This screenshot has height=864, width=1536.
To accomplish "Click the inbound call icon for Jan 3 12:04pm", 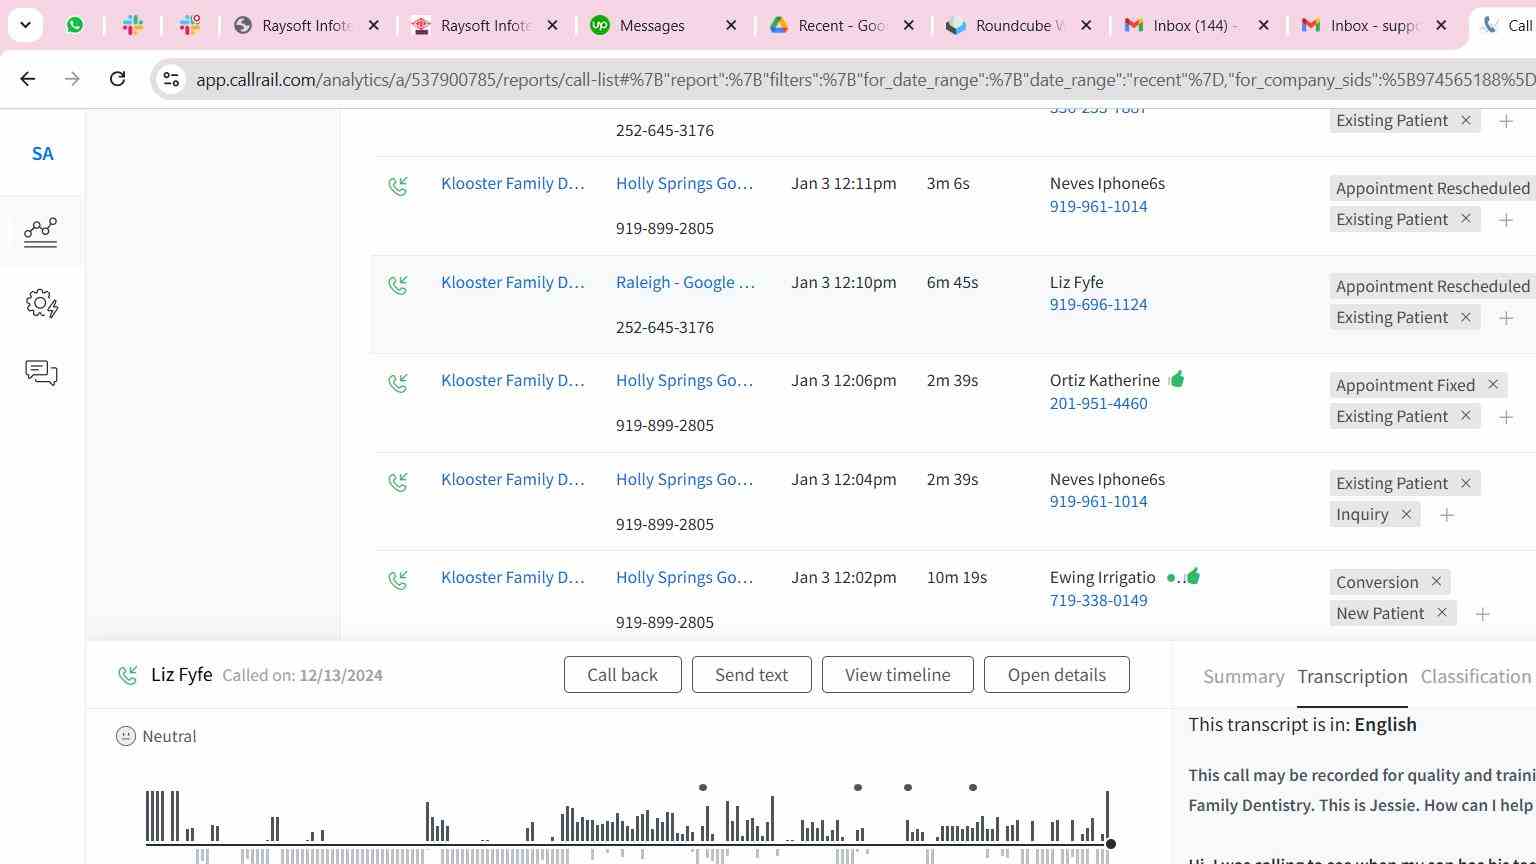I will point(398,482).
